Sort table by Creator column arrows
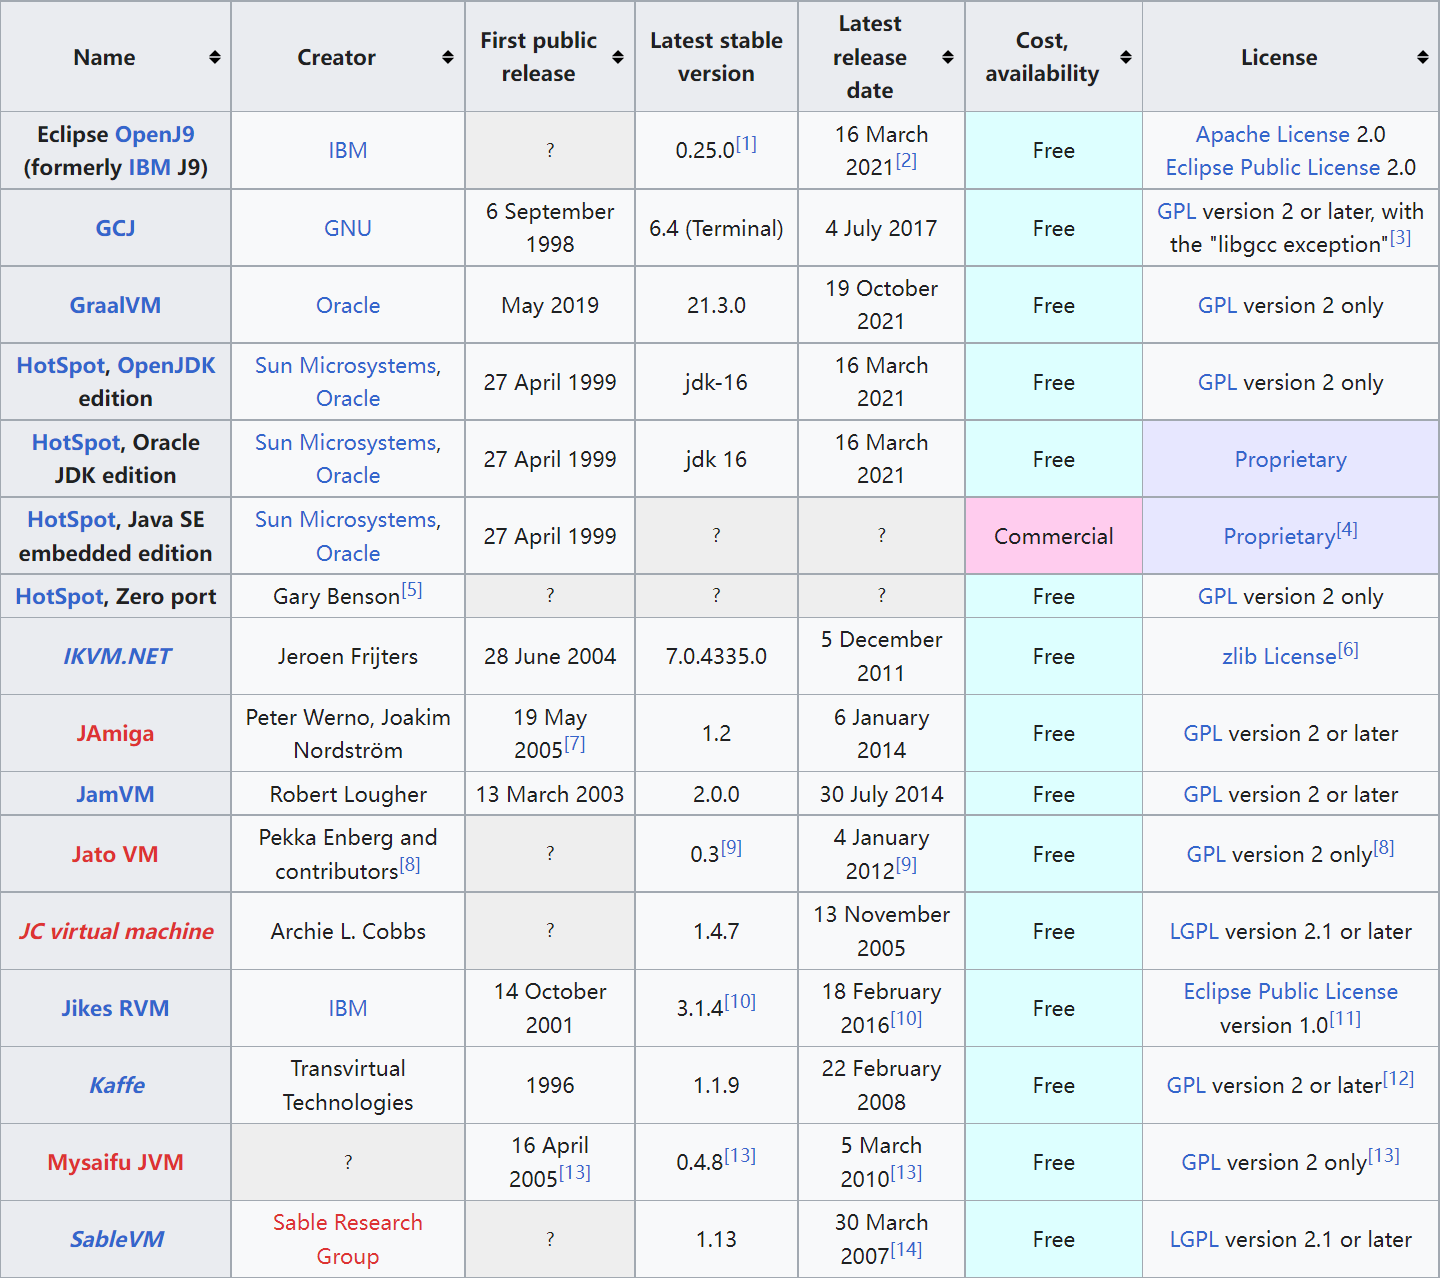This screenshot has width=1440, height=1278. pyautogui.click(x=448, y=57)
